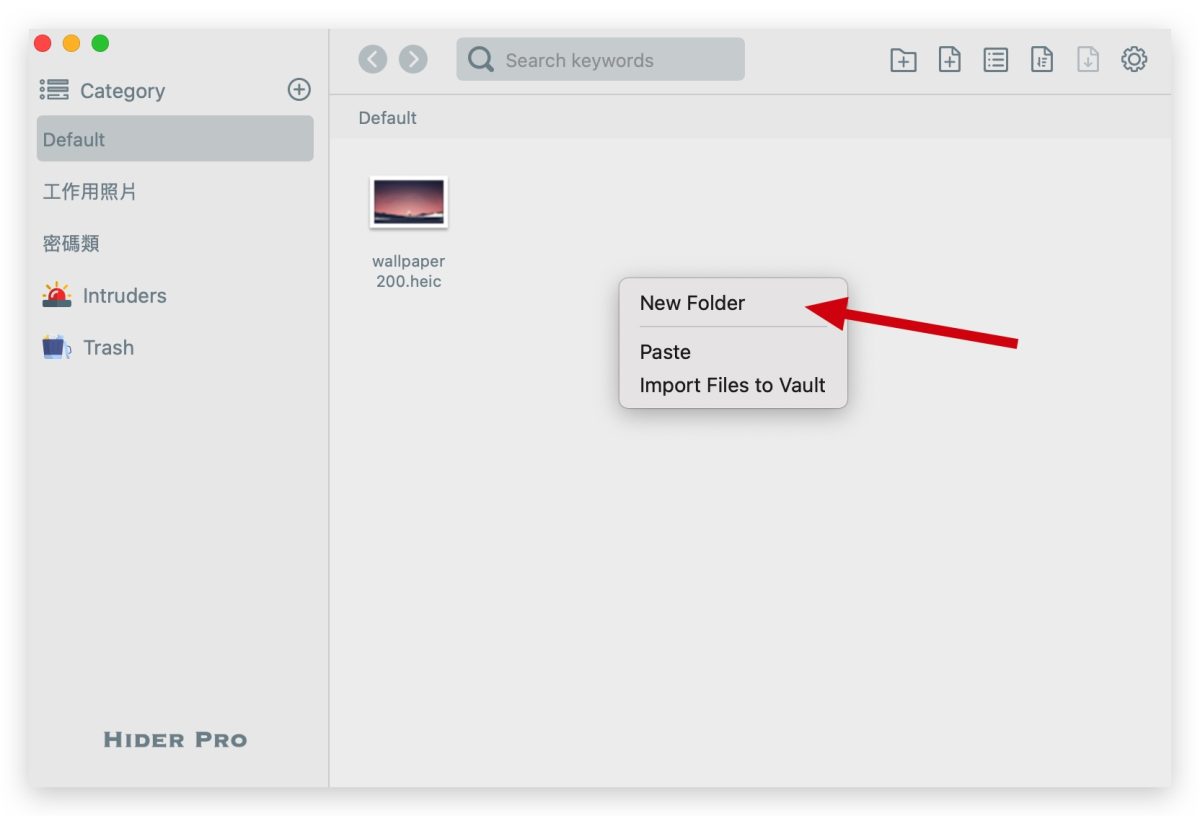Select the wallpaper200.heic thumbnail
Image resolution: width=1200 pixels, height=816 pixels.
click(408, 203)
